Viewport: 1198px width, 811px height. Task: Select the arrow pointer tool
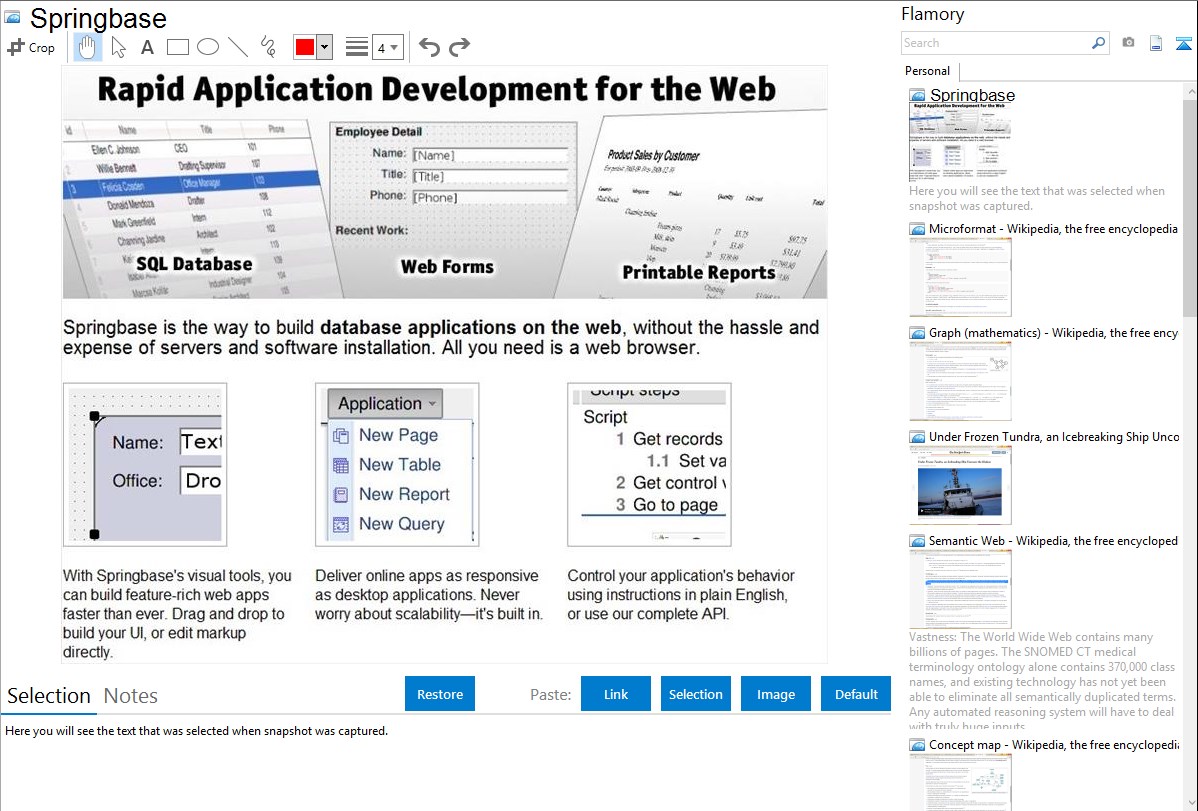pyautogui.click(x=118, y=47)
